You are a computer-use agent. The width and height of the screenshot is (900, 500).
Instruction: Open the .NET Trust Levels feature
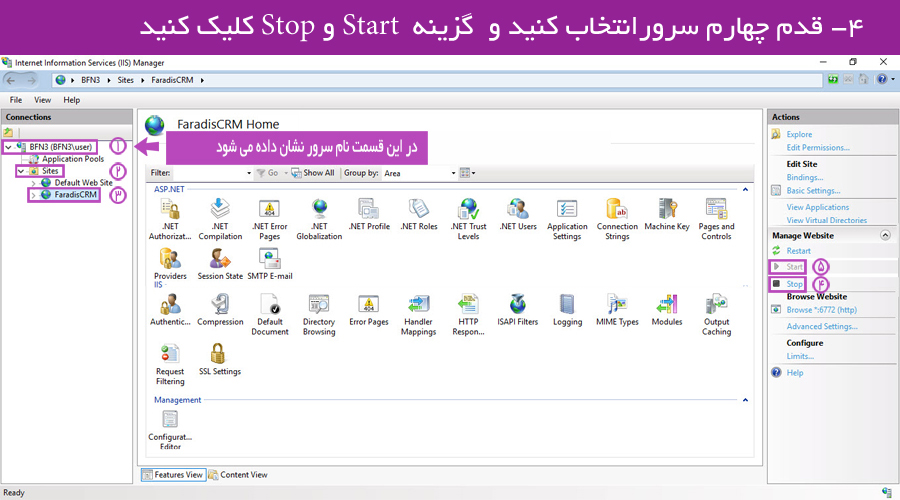[468, 219]
